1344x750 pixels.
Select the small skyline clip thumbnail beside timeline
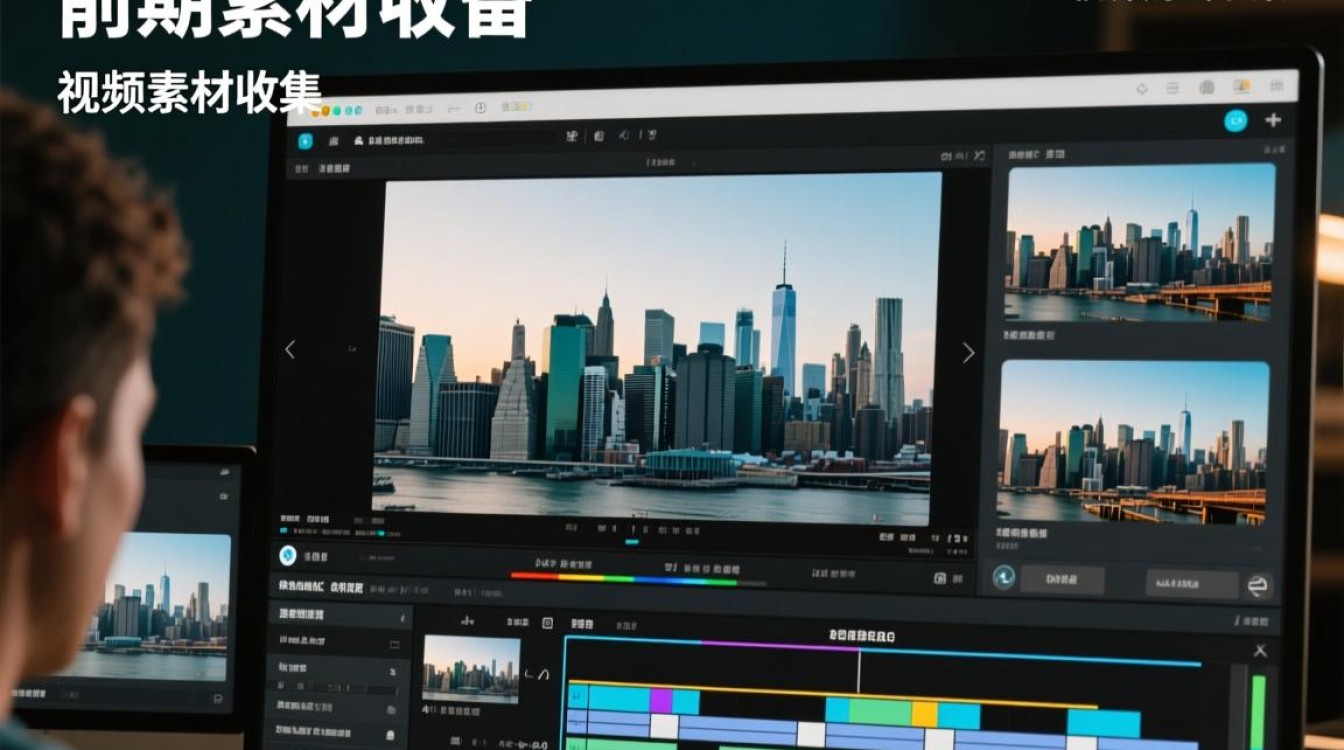pos(471,669)
